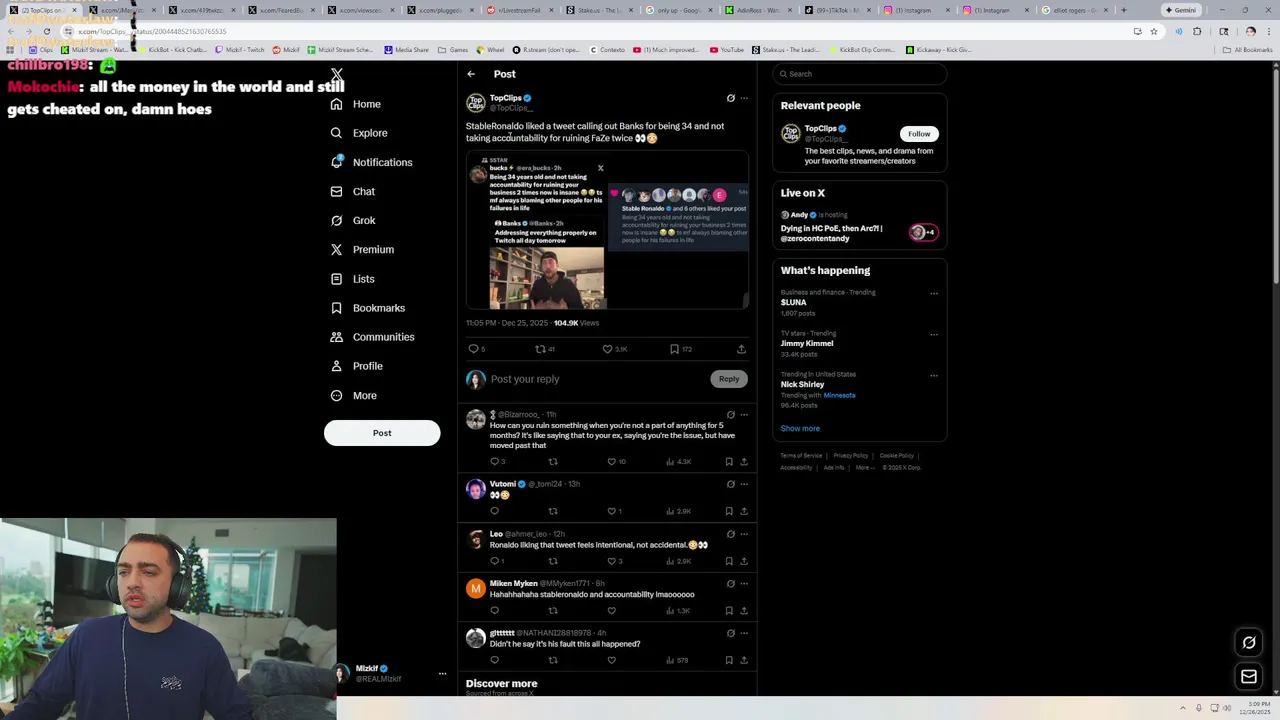1280x720 pixels.
Task: Open Mizkif account menu three dots
Action: [442, 674]
